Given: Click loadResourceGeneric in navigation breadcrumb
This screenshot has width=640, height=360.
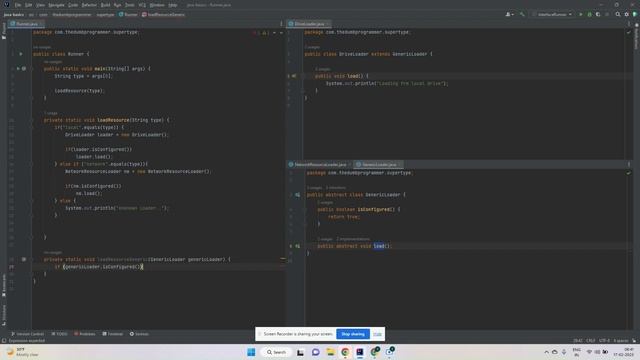Looking at the screenshot, I should pos(163,15).
